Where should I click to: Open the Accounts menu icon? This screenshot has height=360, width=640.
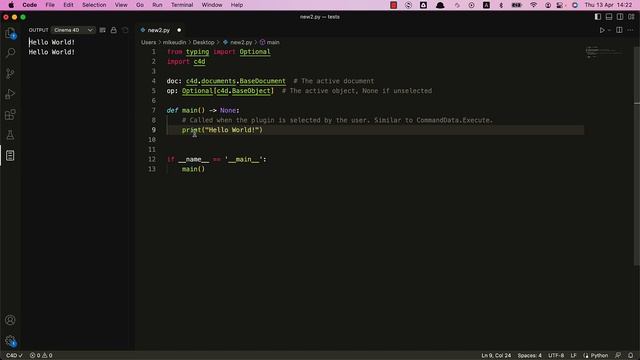point(10,320)
